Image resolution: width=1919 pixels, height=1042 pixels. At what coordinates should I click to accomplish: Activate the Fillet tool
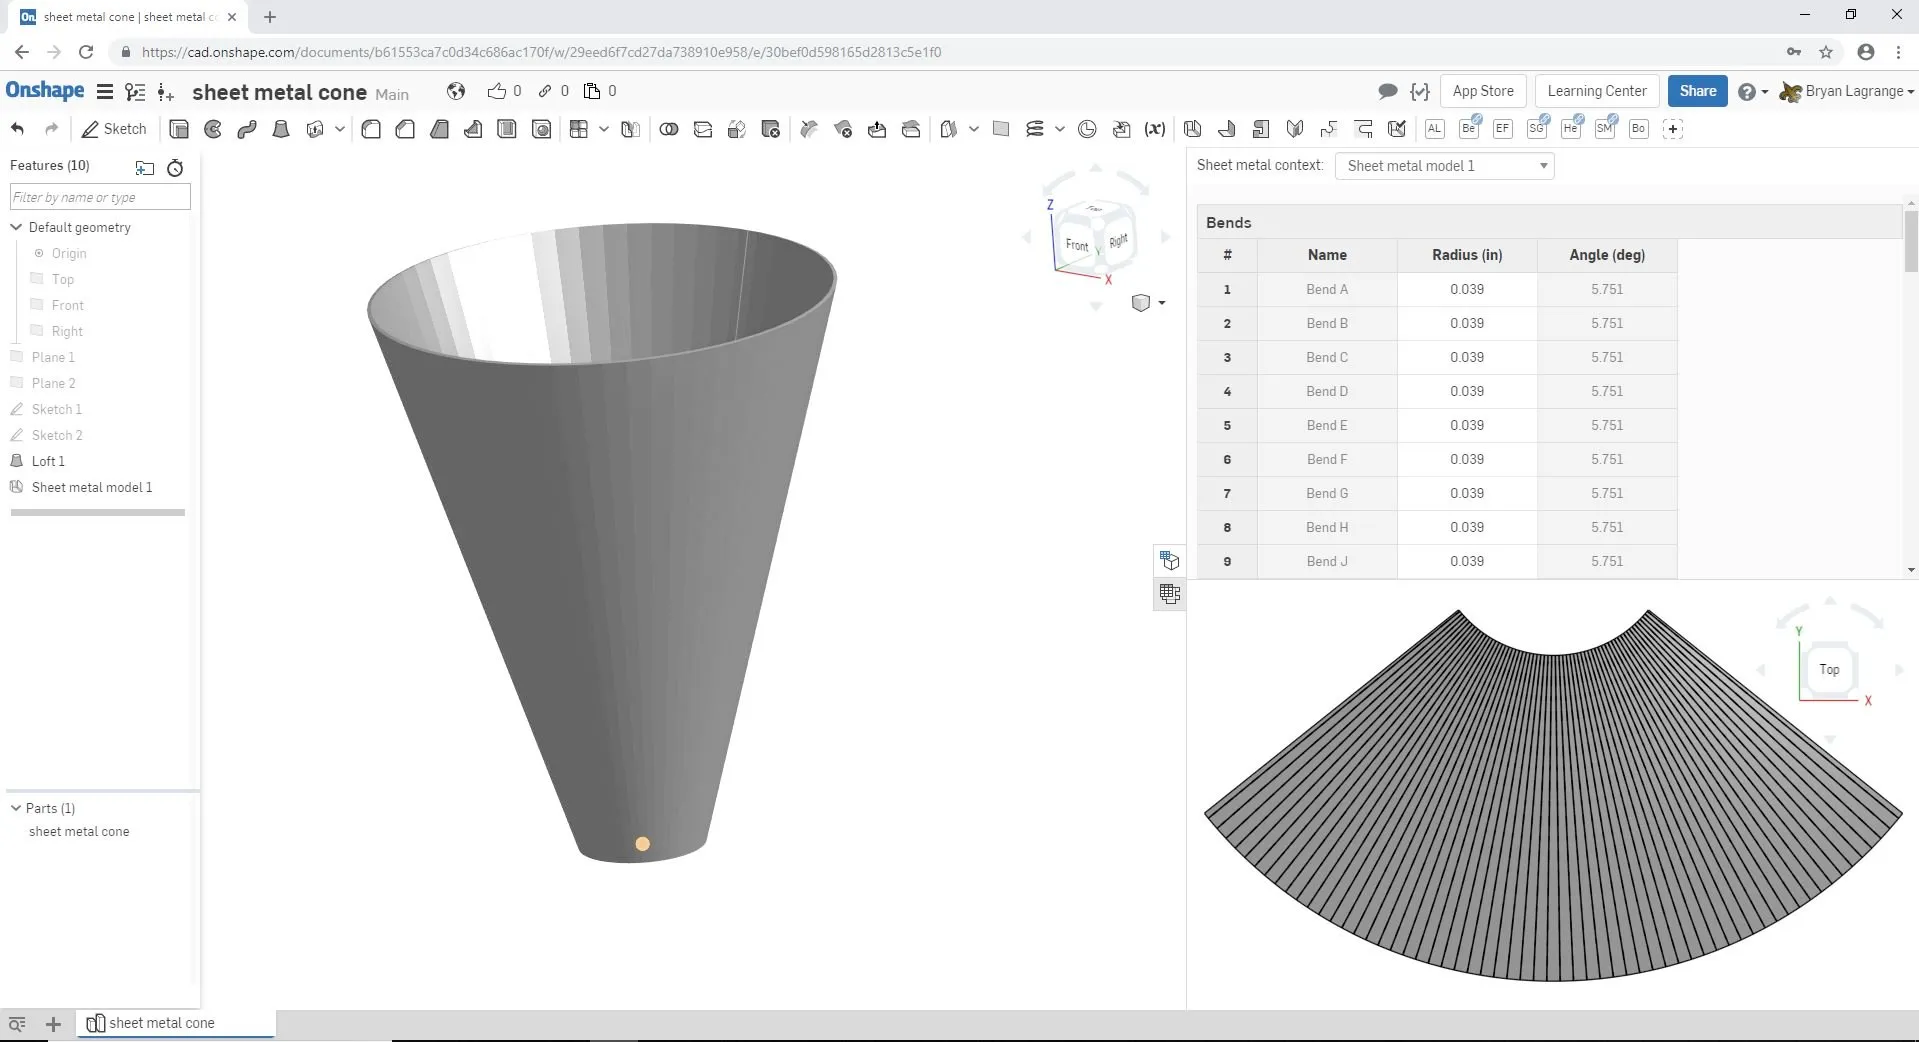pyautogui.click(x=371, y=129)
